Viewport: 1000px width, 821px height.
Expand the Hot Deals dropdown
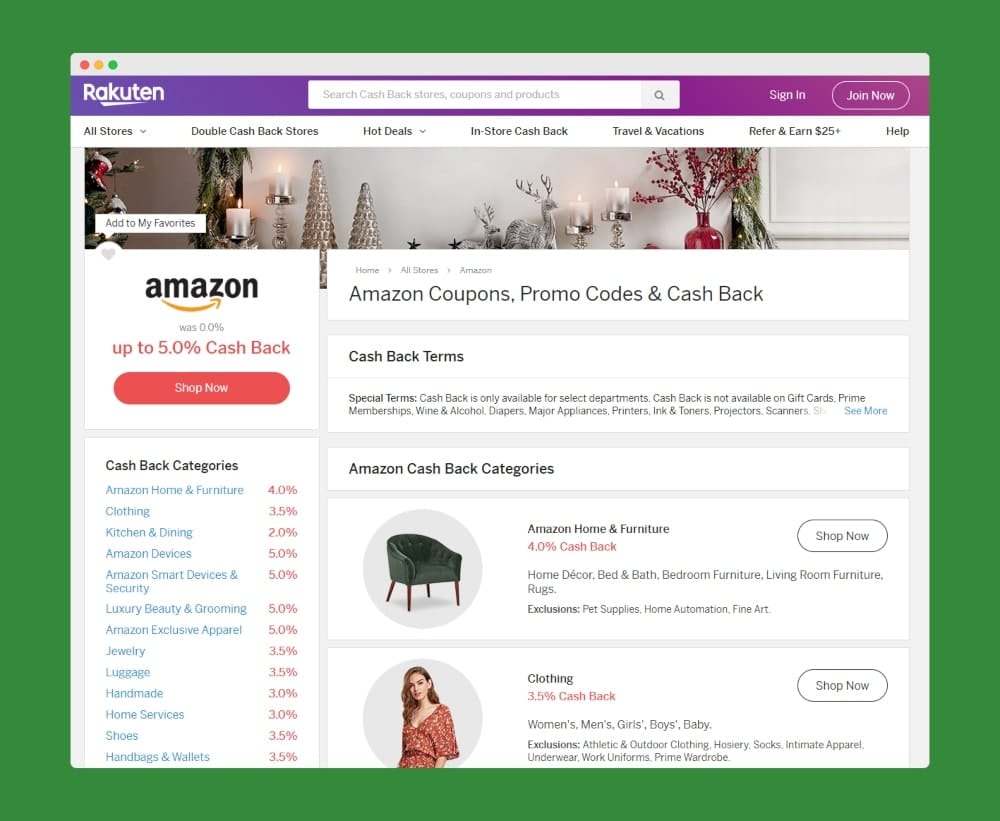point(394,131)
